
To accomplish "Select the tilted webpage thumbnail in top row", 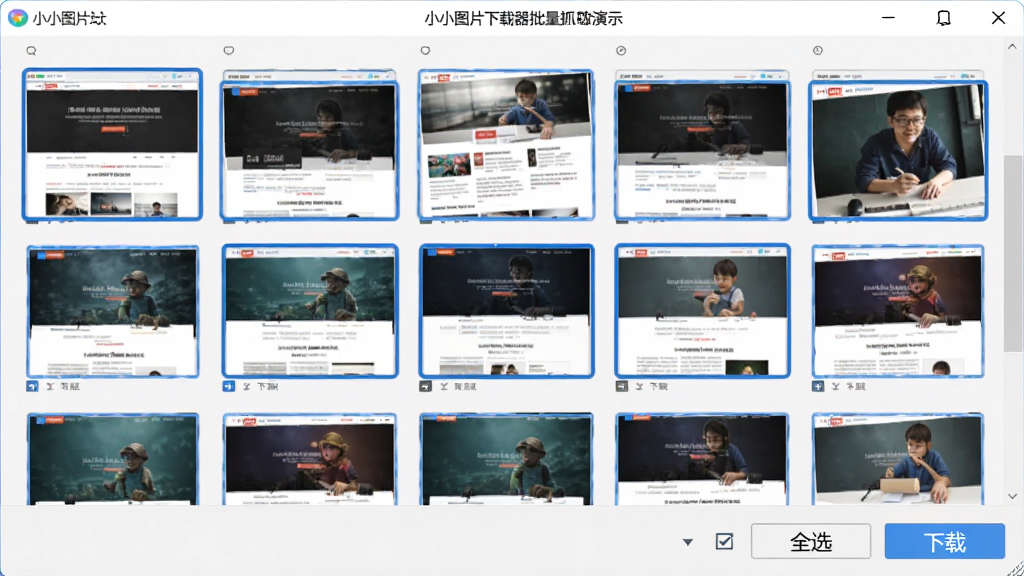I will click(x=506, y=144).
